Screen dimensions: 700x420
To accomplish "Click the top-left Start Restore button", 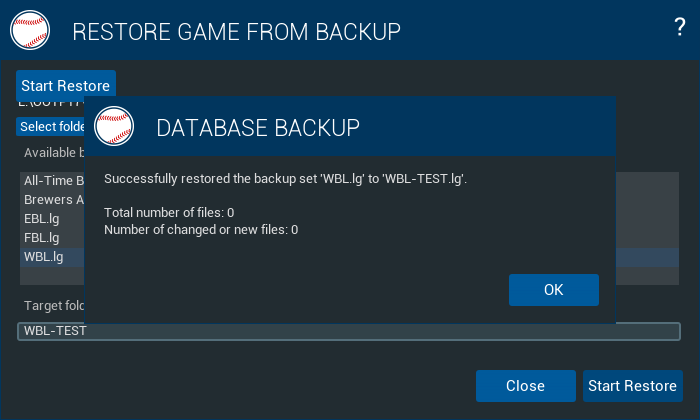I will (x=66, y=85).
